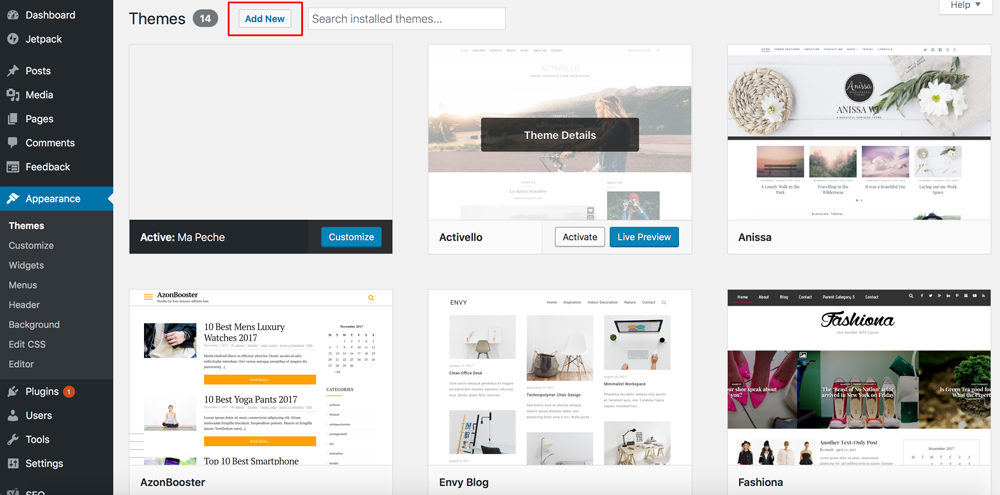Click the Themes page heading
Screen dimensions: 1000x495
[157, 18]
